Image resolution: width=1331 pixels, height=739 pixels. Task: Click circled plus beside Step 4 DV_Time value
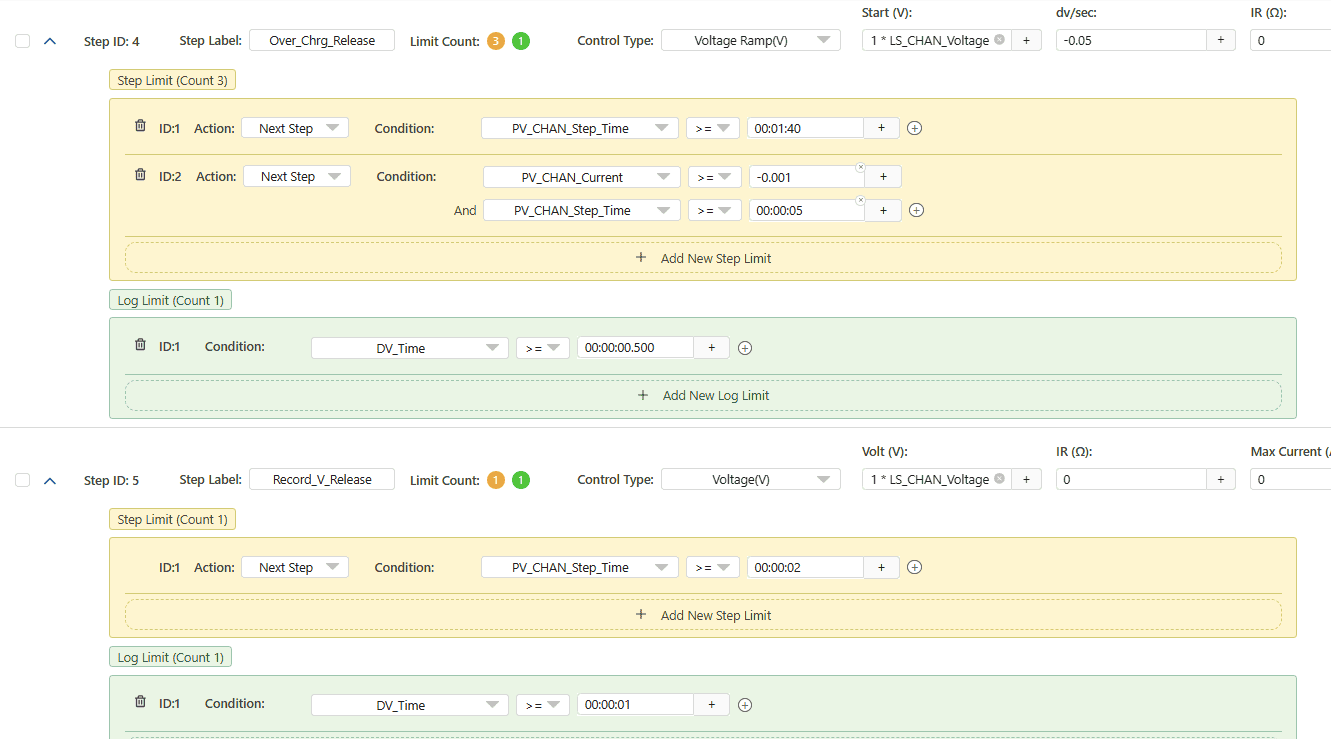click(x=744, y=348)
